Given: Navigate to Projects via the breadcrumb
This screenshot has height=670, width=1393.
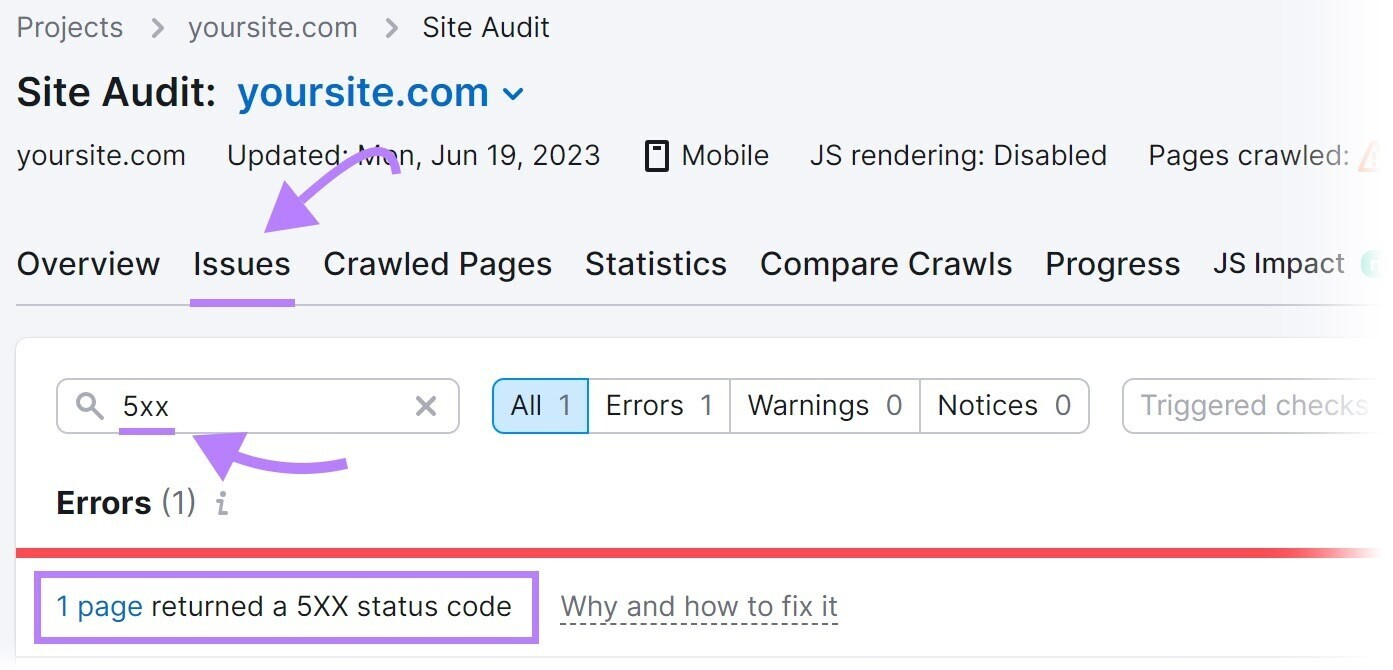Looking at the screenshot, I should [x=68, y=27].
